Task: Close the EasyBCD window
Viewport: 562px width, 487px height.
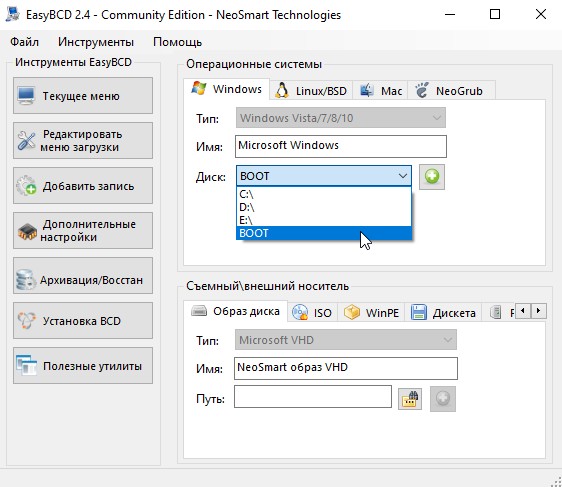Action: coord(540,15)
